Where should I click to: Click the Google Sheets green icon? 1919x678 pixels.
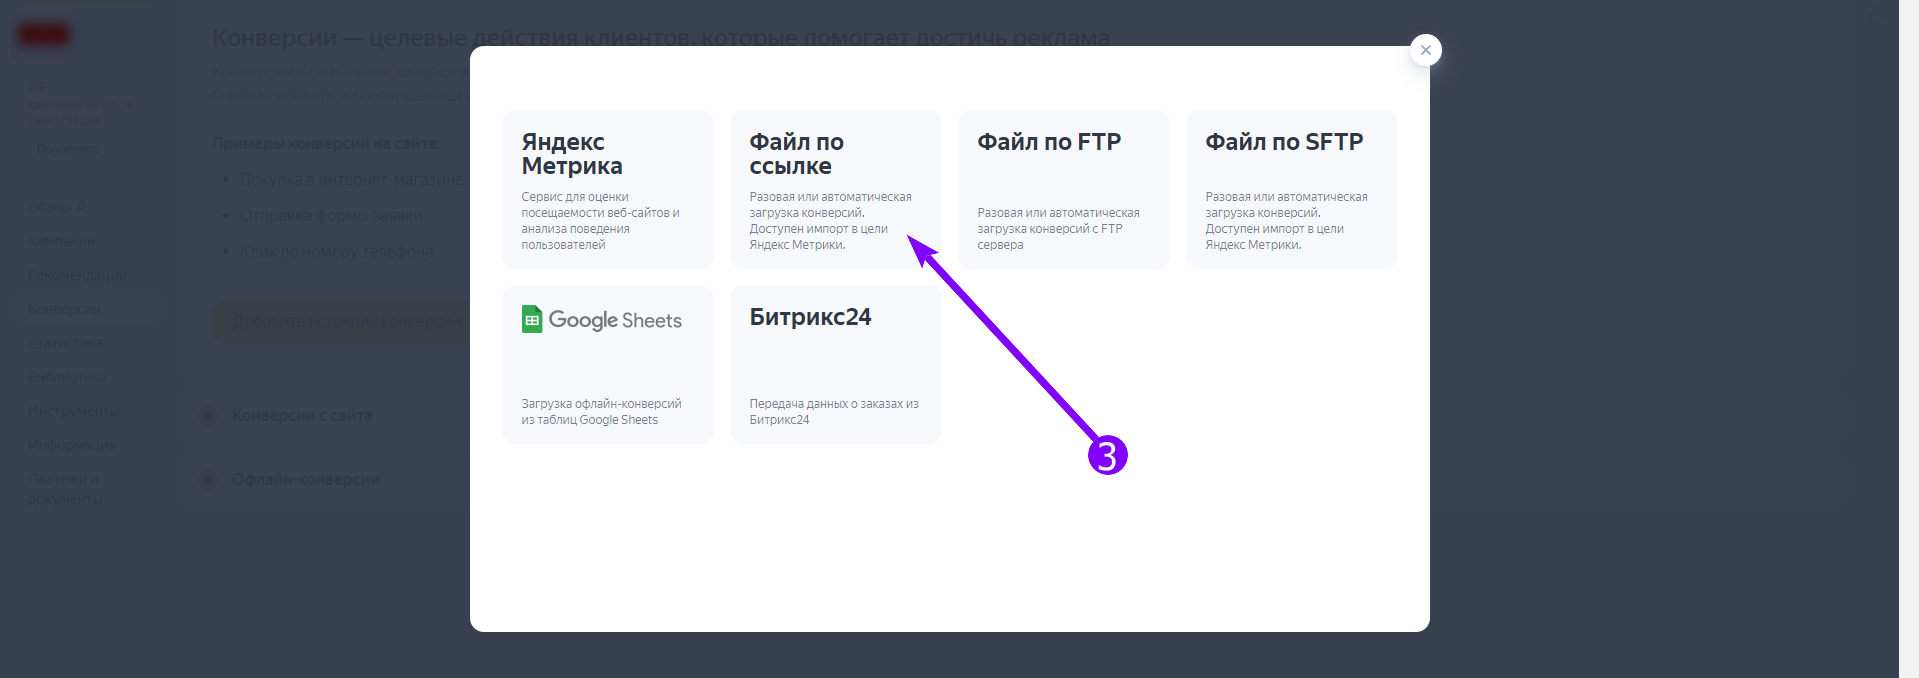[532, 320]
